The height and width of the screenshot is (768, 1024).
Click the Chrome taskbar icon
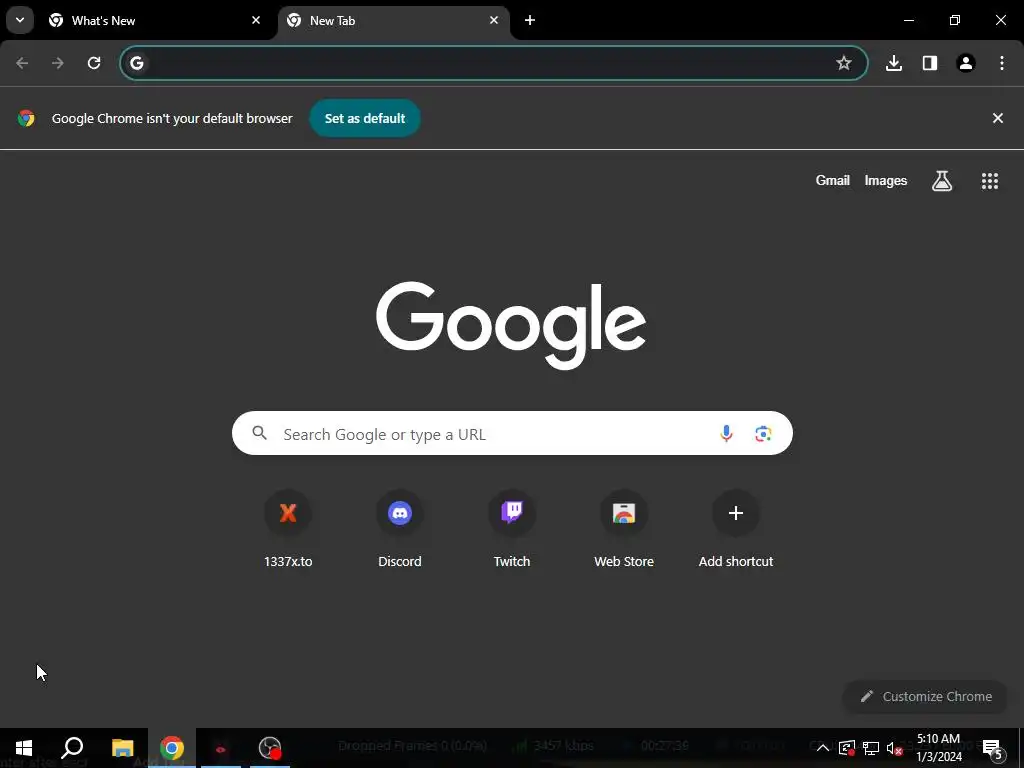pos(172,748)
